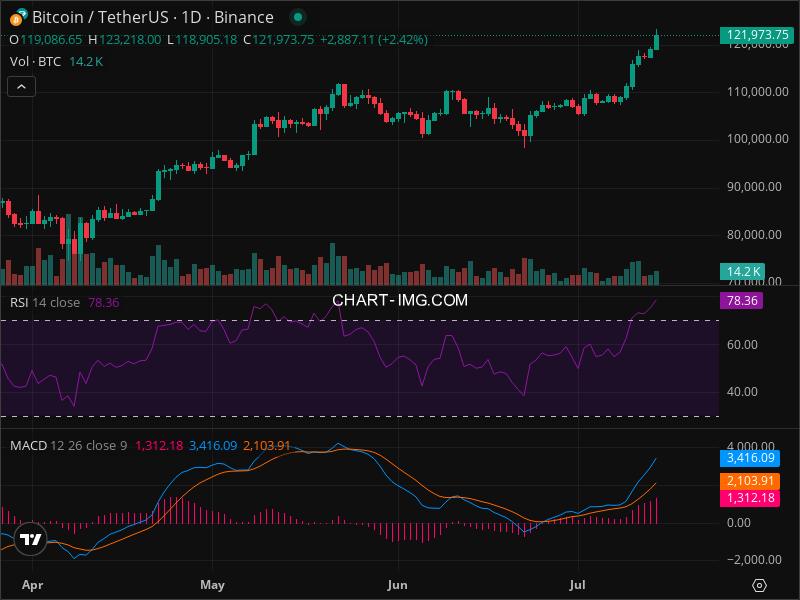
Task: Click the RSI legend value 78.36
Action: click(x=104, y=303)
